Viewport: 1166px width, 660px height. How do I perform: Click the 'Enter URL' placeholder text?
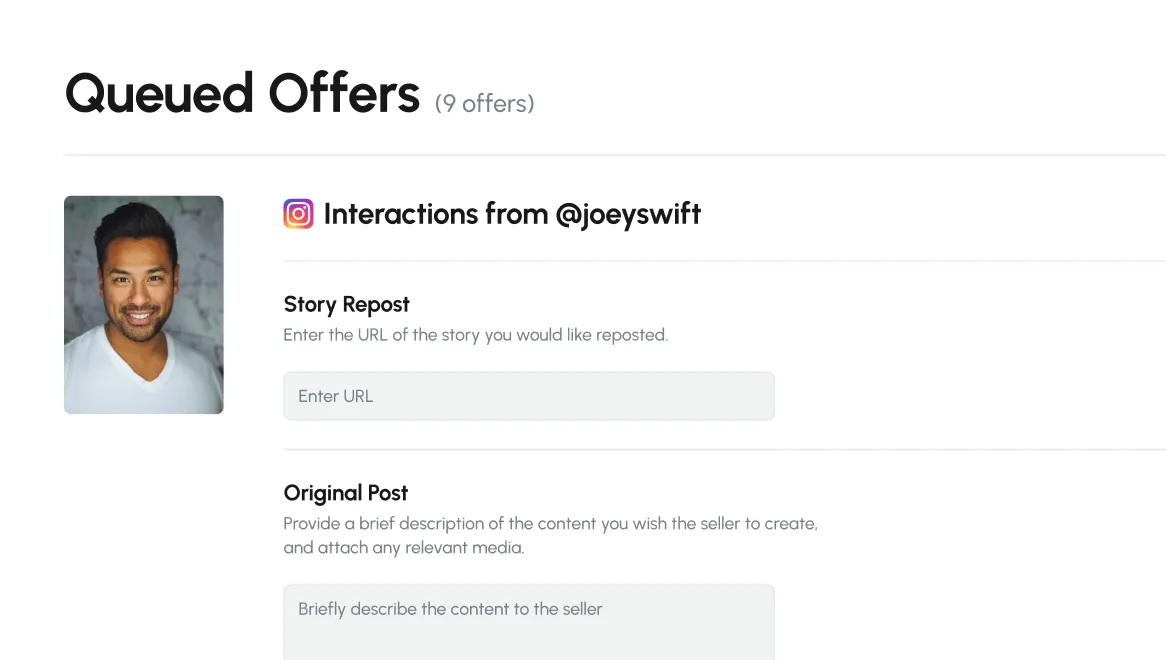pos(335,396)
